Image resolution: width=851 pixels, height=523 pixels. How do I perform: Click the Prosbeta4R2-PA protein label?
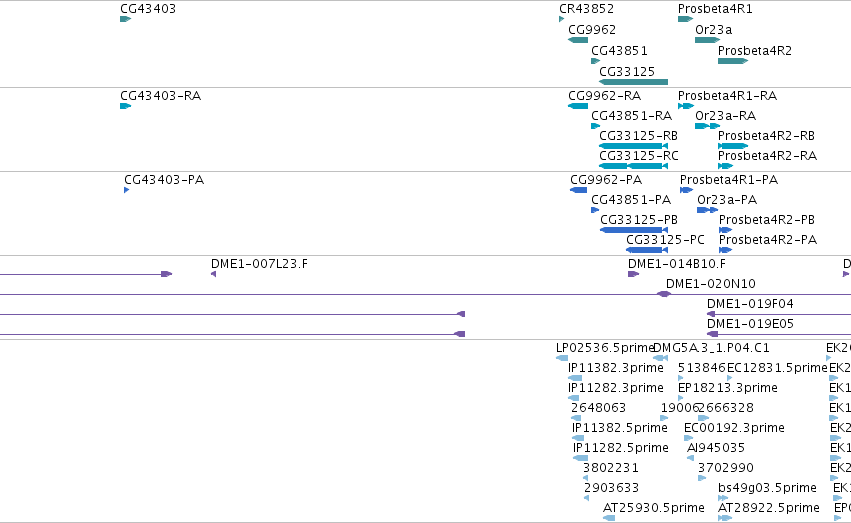click(x=768, y=240)
